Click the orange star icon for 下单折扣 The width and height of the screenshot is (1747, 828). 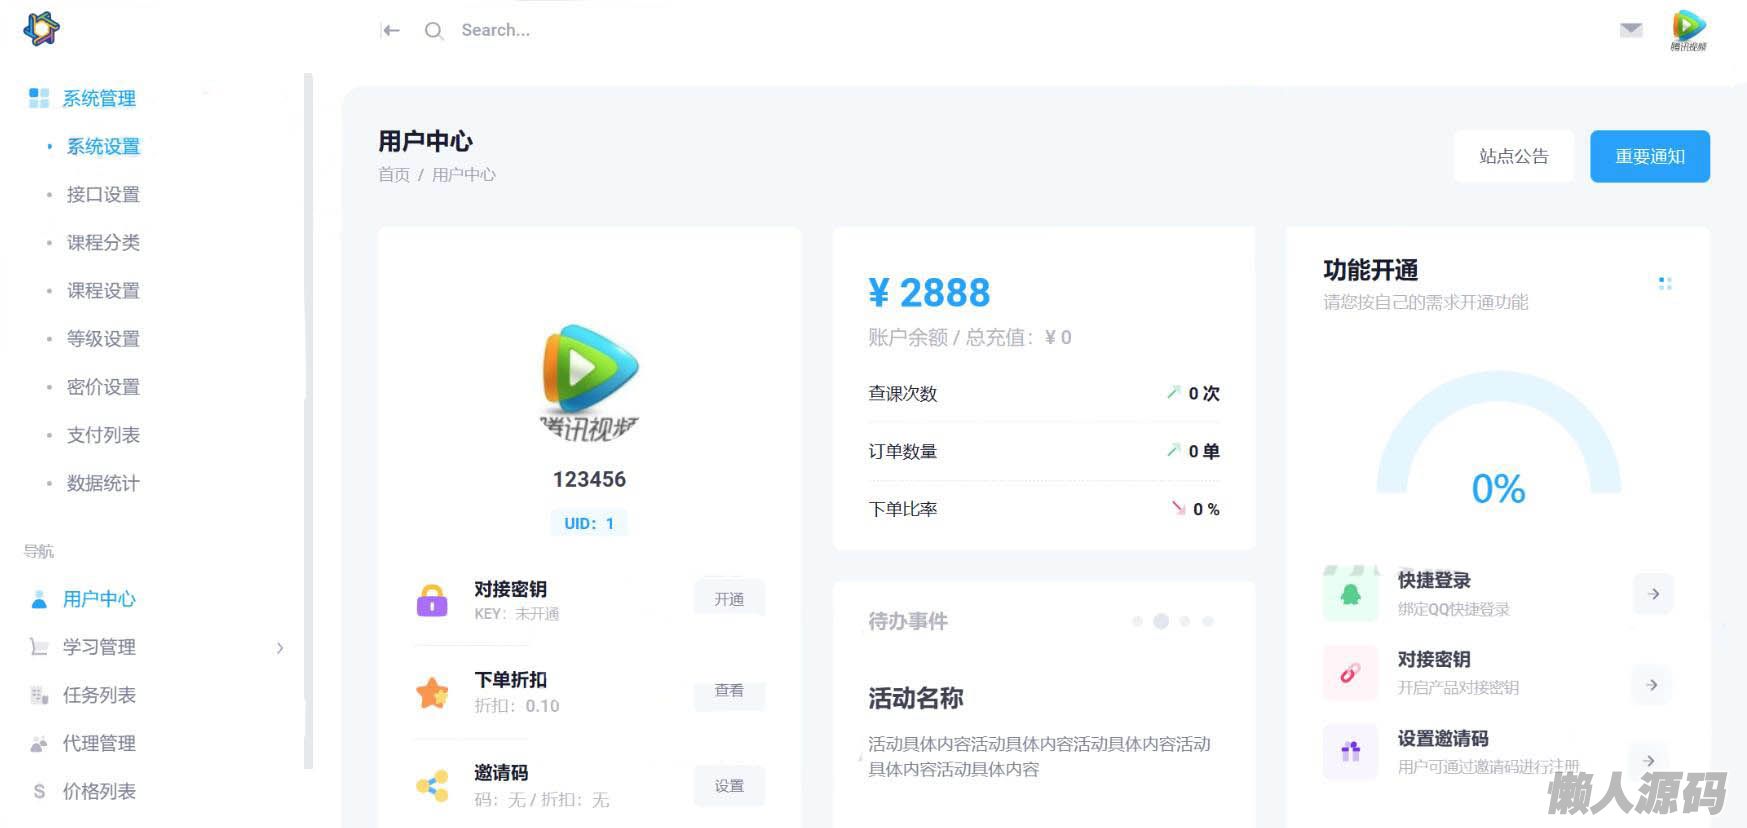click(432, 692)
